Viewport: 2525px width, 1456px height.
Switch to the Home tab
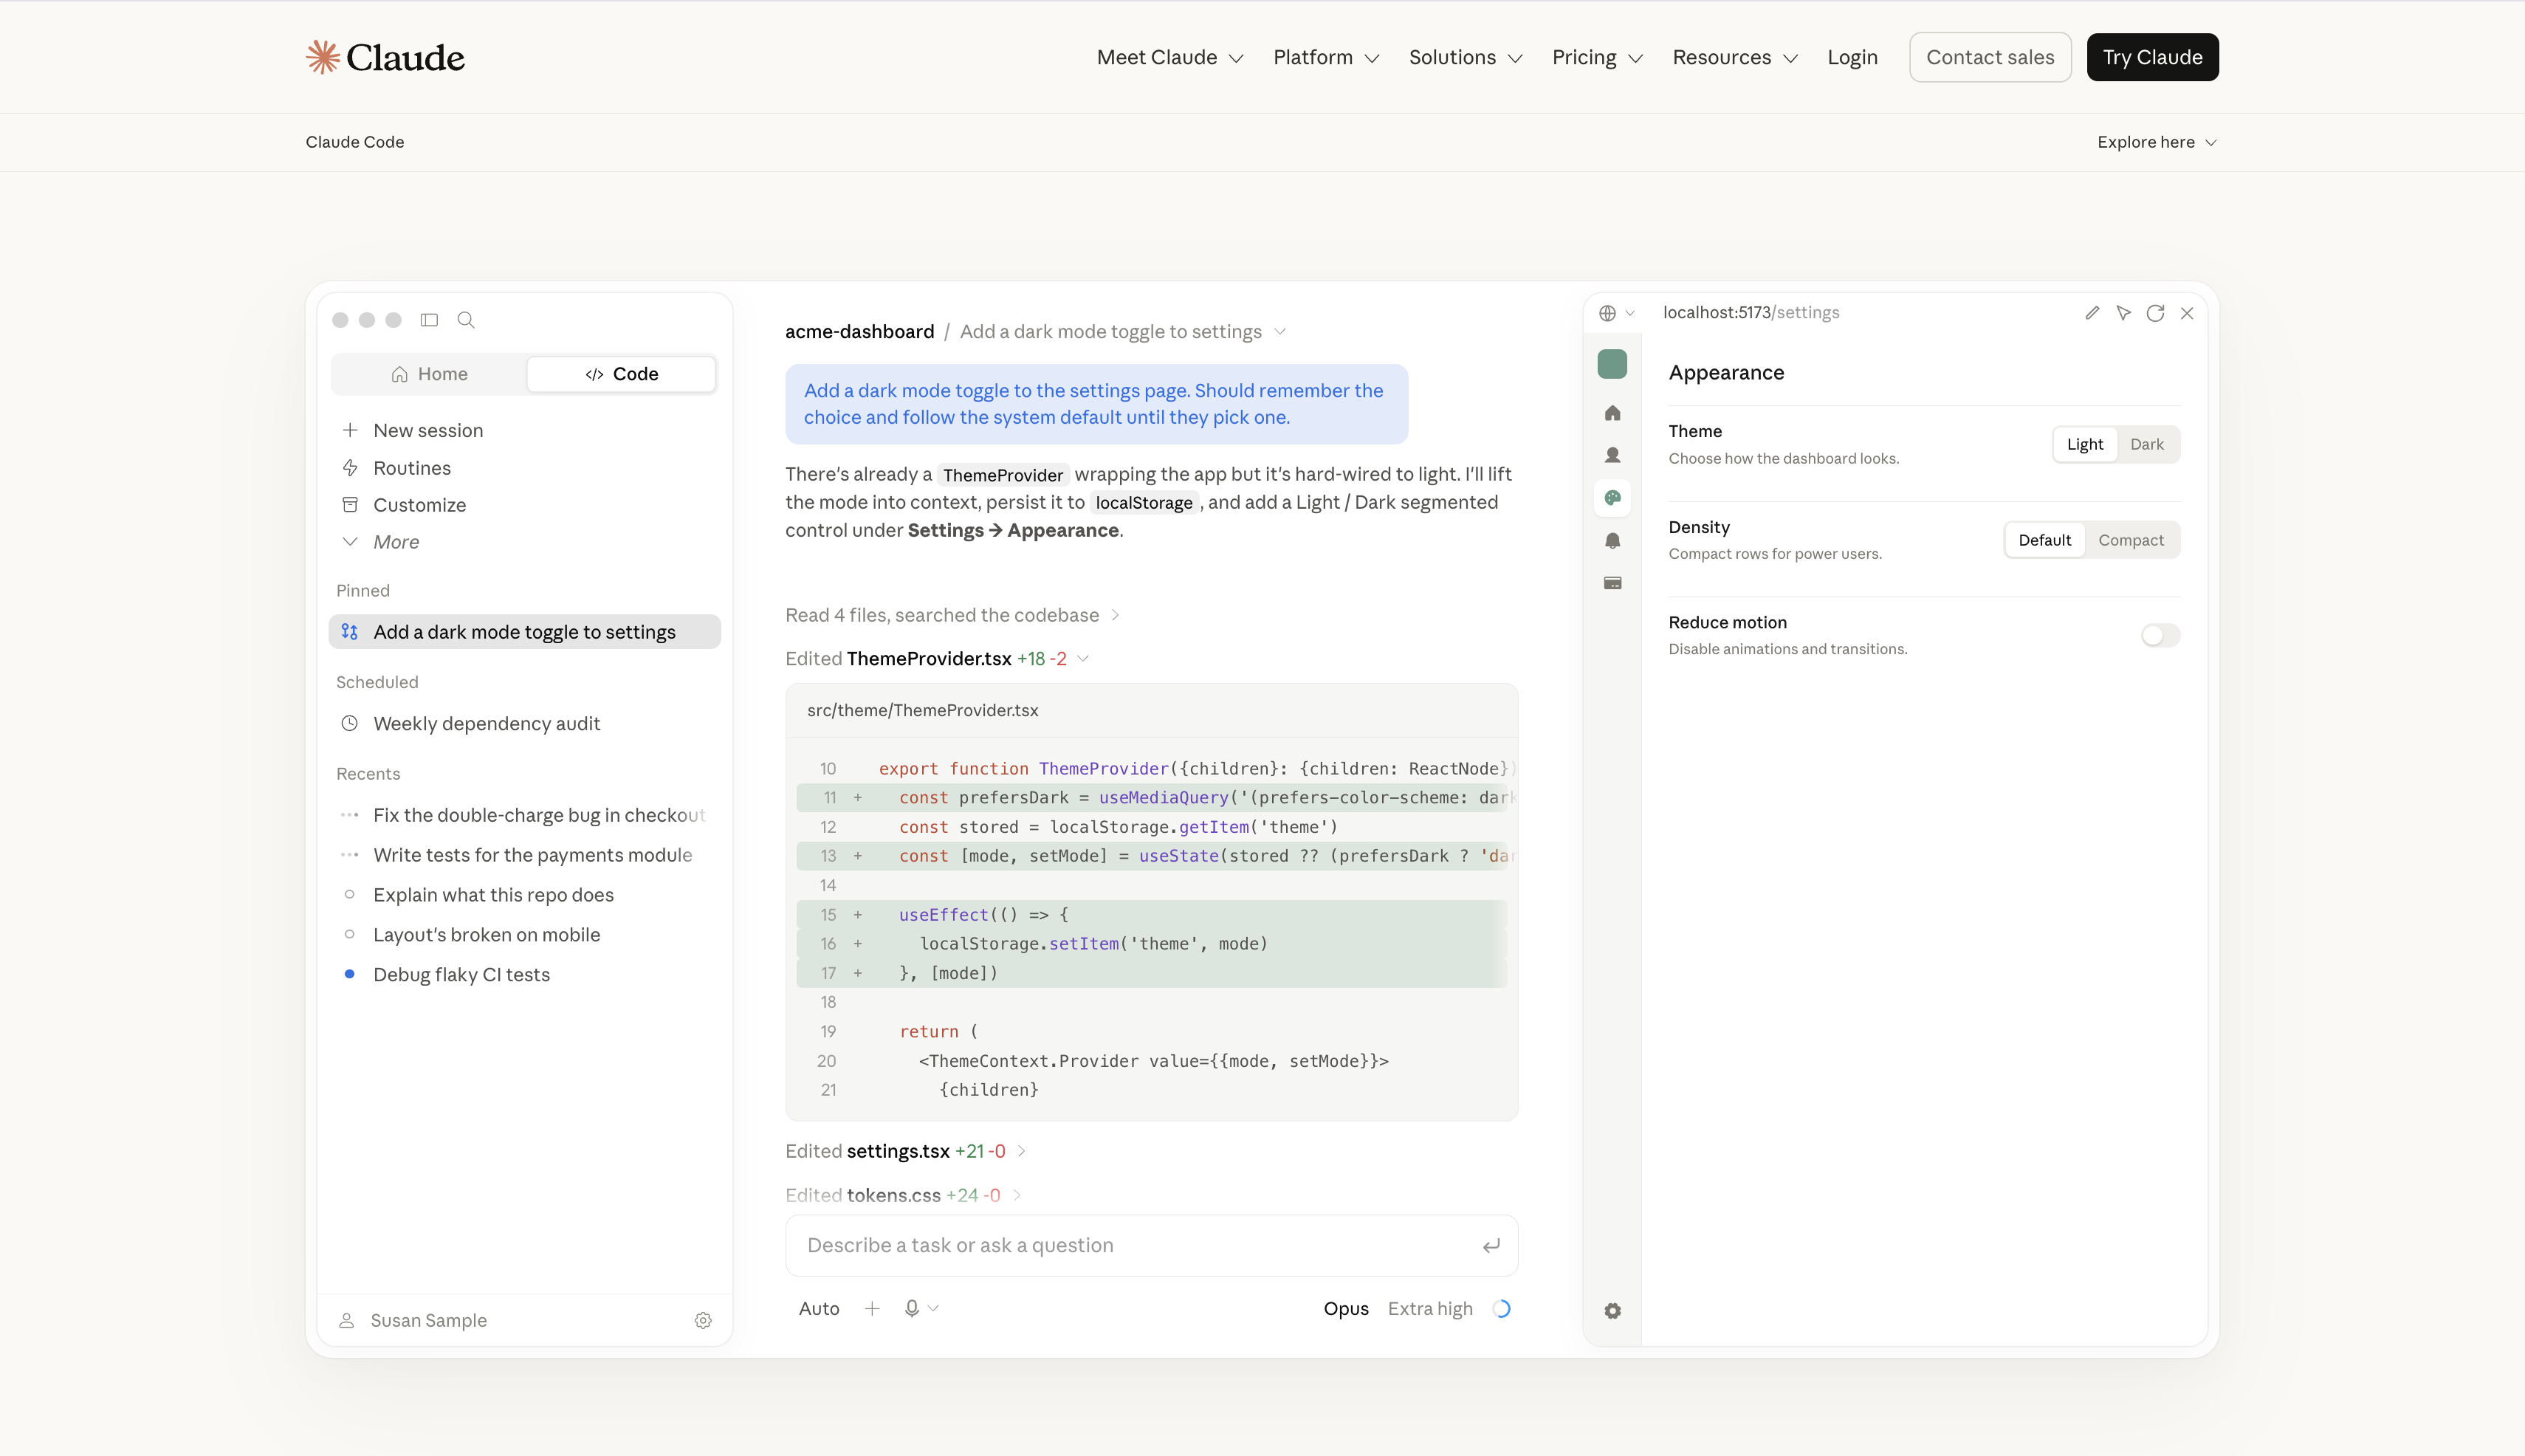429,374
